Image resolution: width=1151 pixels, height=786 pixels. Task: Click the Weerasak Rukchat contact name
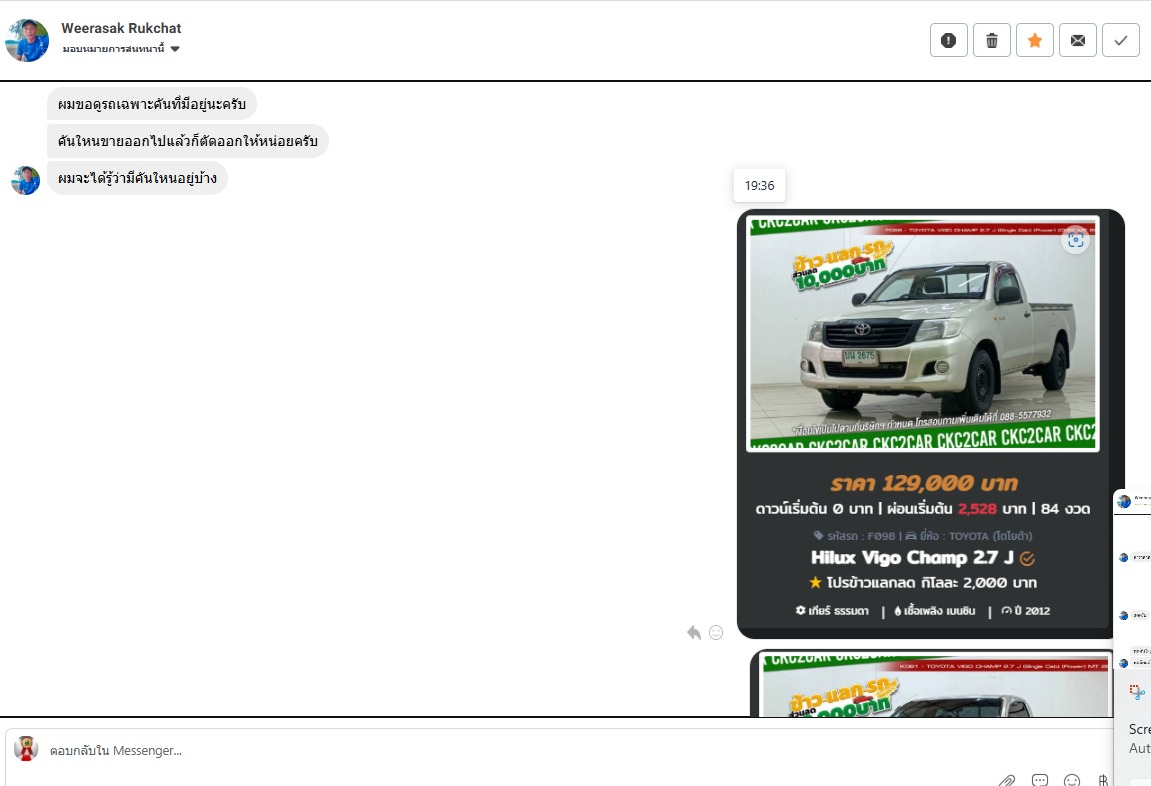point(121,28)
